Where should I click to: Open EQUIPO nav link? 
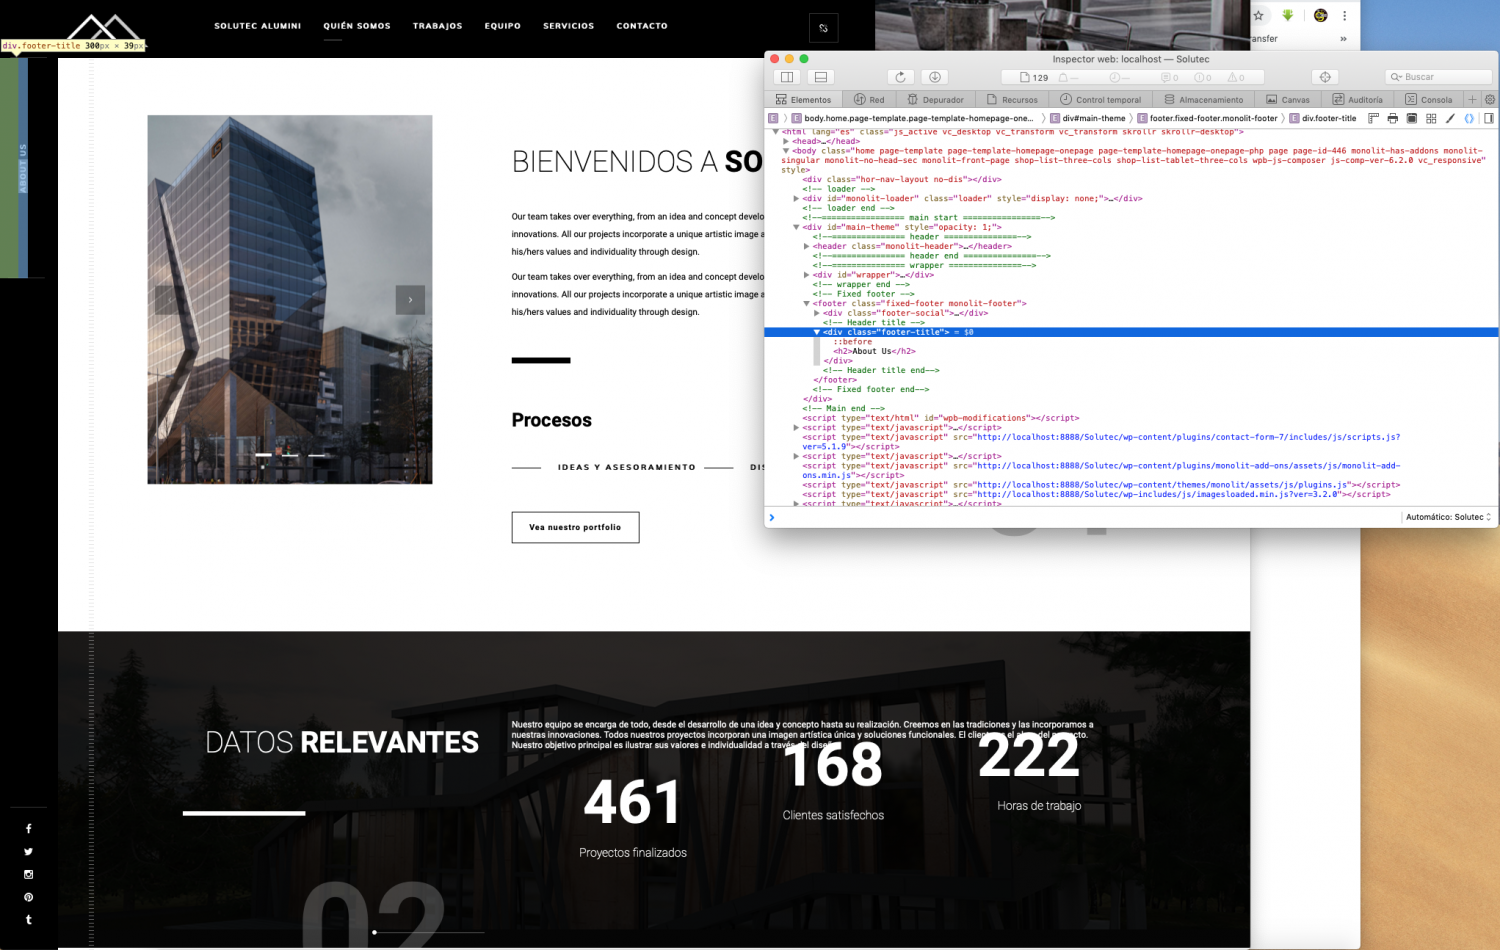503,26
